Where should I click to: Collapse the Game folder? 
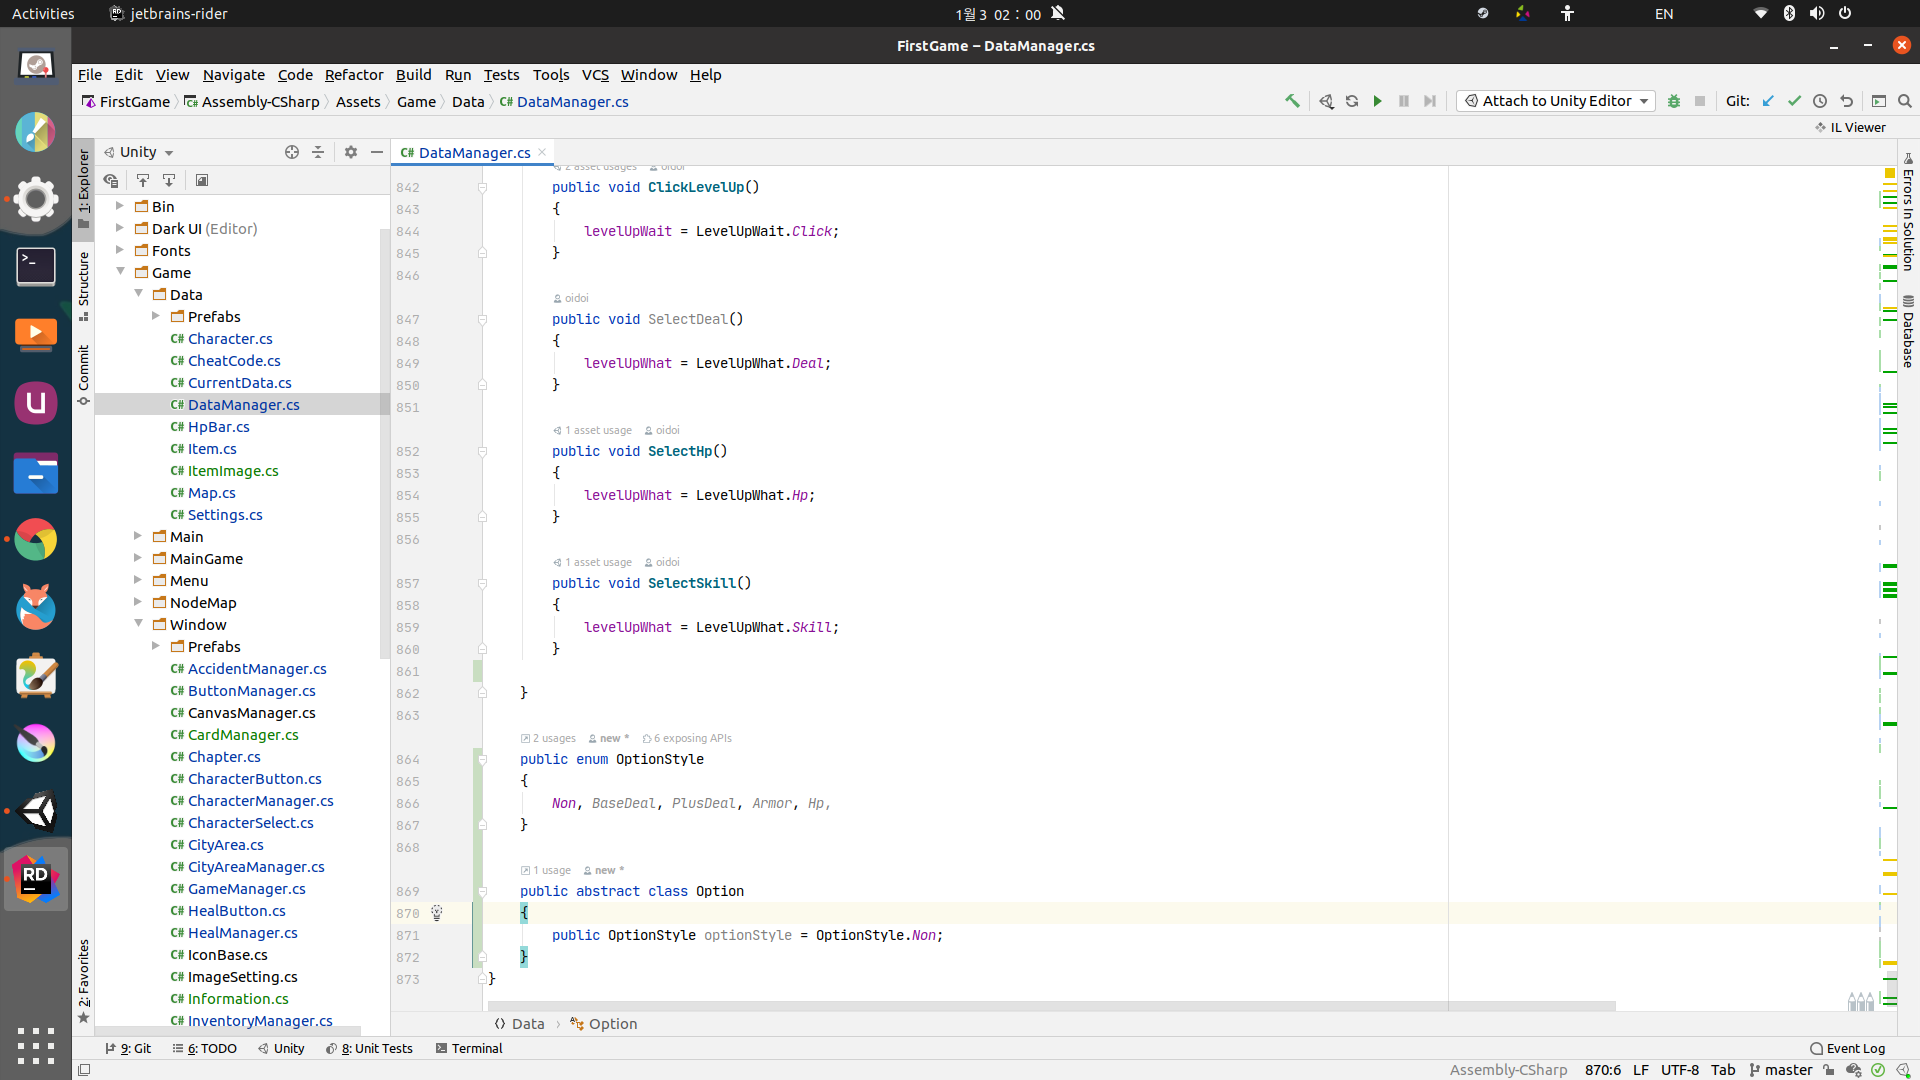120,272
